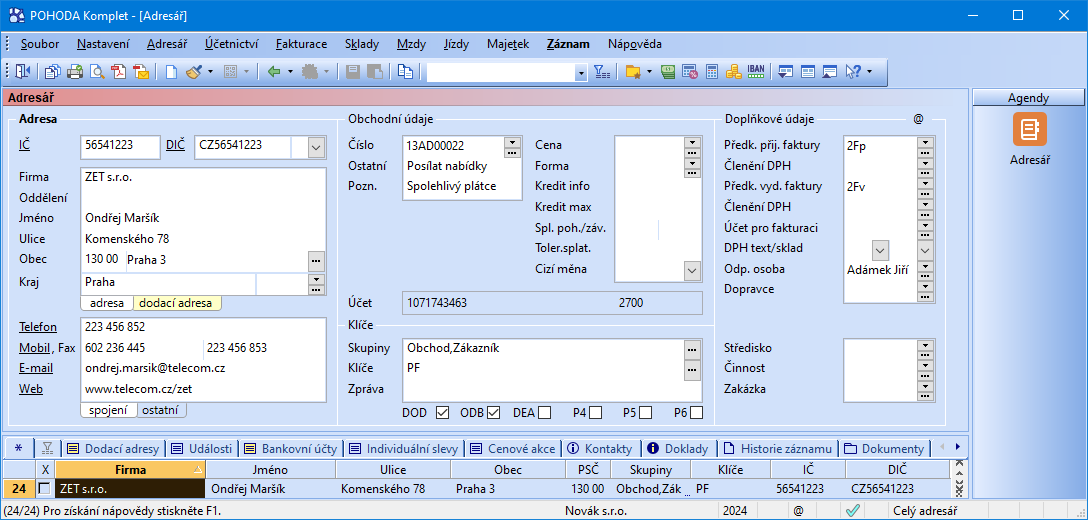Click the green checkmark in the status bar
The image size is (1088, 520).
click(853, 512)
